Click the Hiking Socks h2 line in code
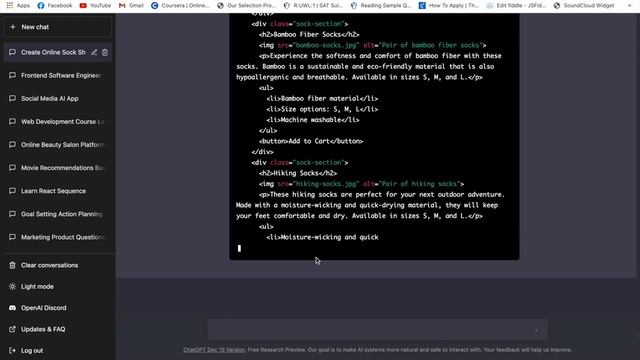 click(298, 173)
